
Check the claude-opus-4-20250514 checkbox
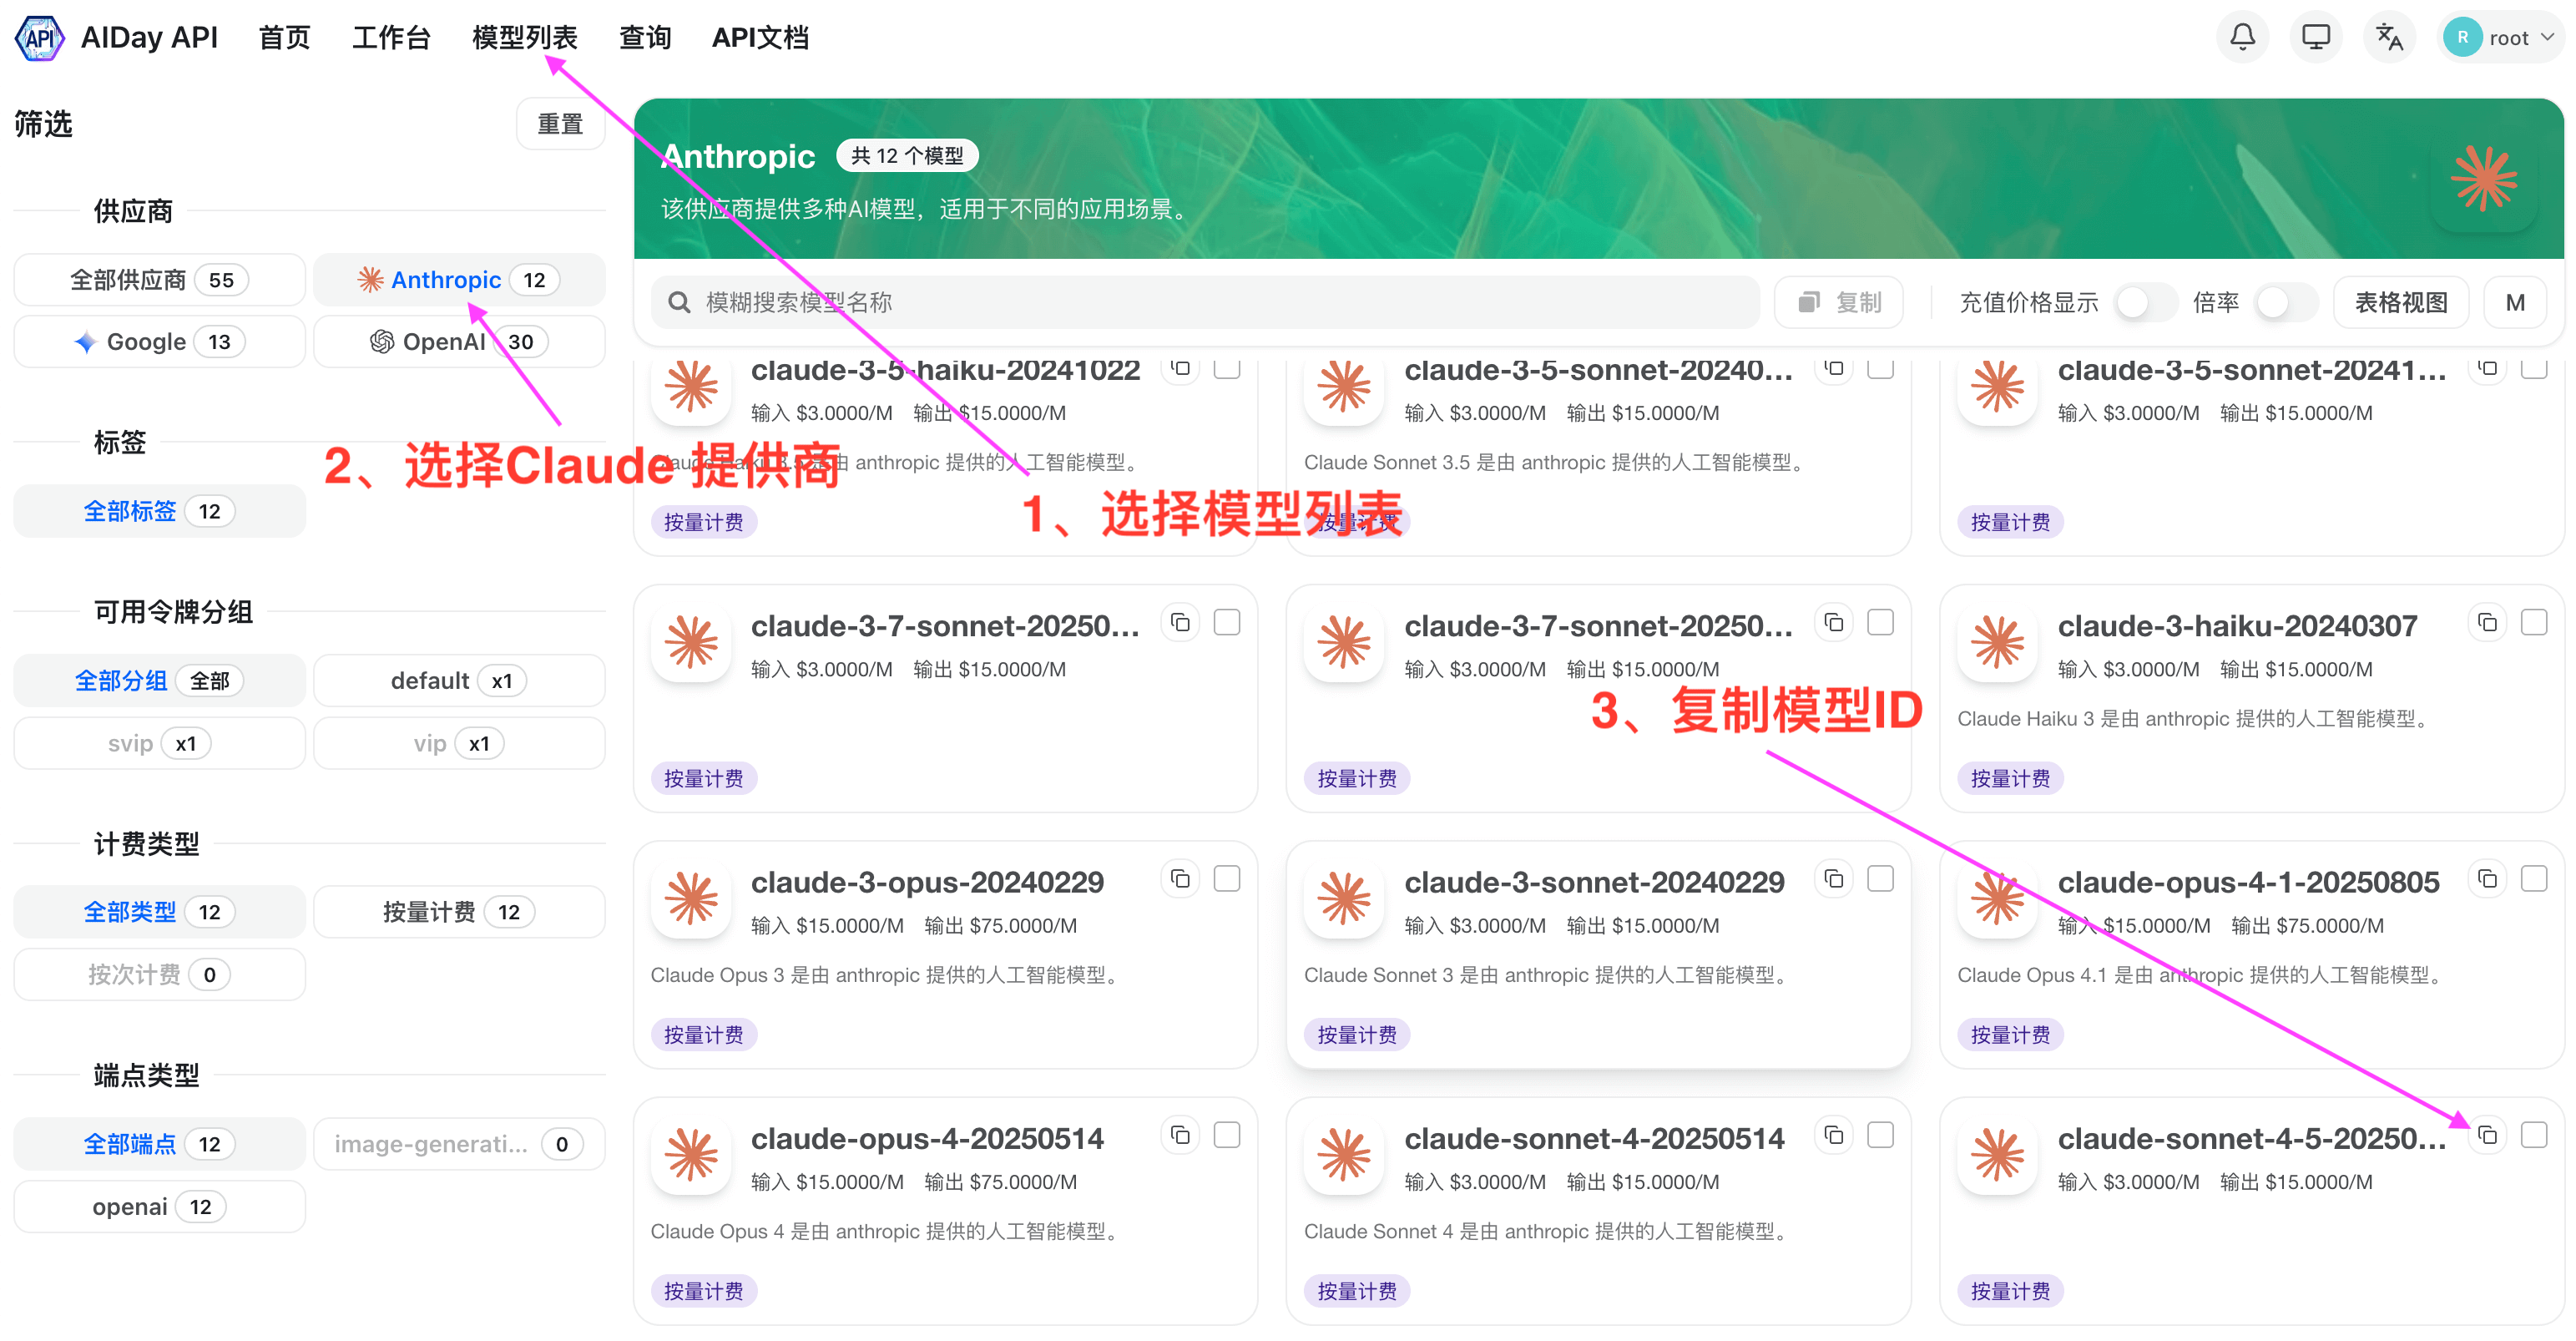coord(1227,1134)
